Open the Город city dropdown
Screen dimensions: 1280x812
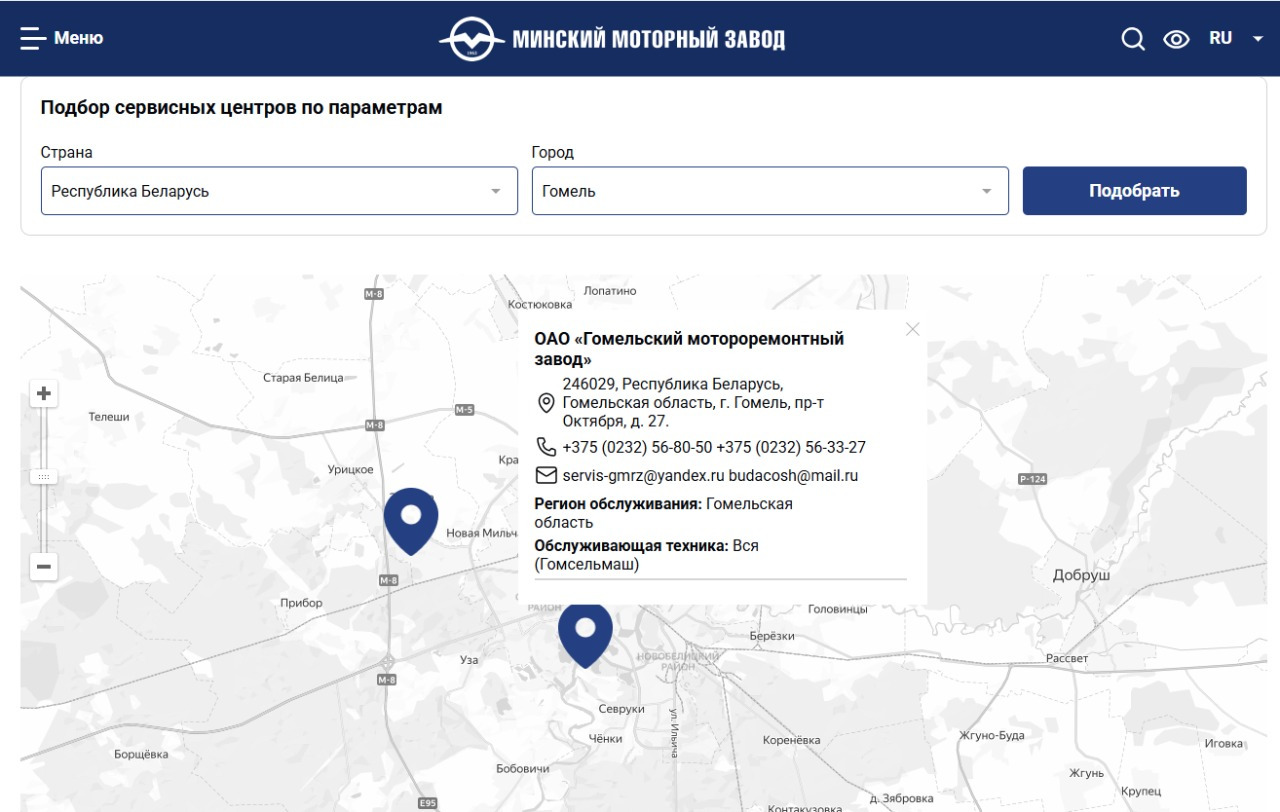click(x=769, y=191)
